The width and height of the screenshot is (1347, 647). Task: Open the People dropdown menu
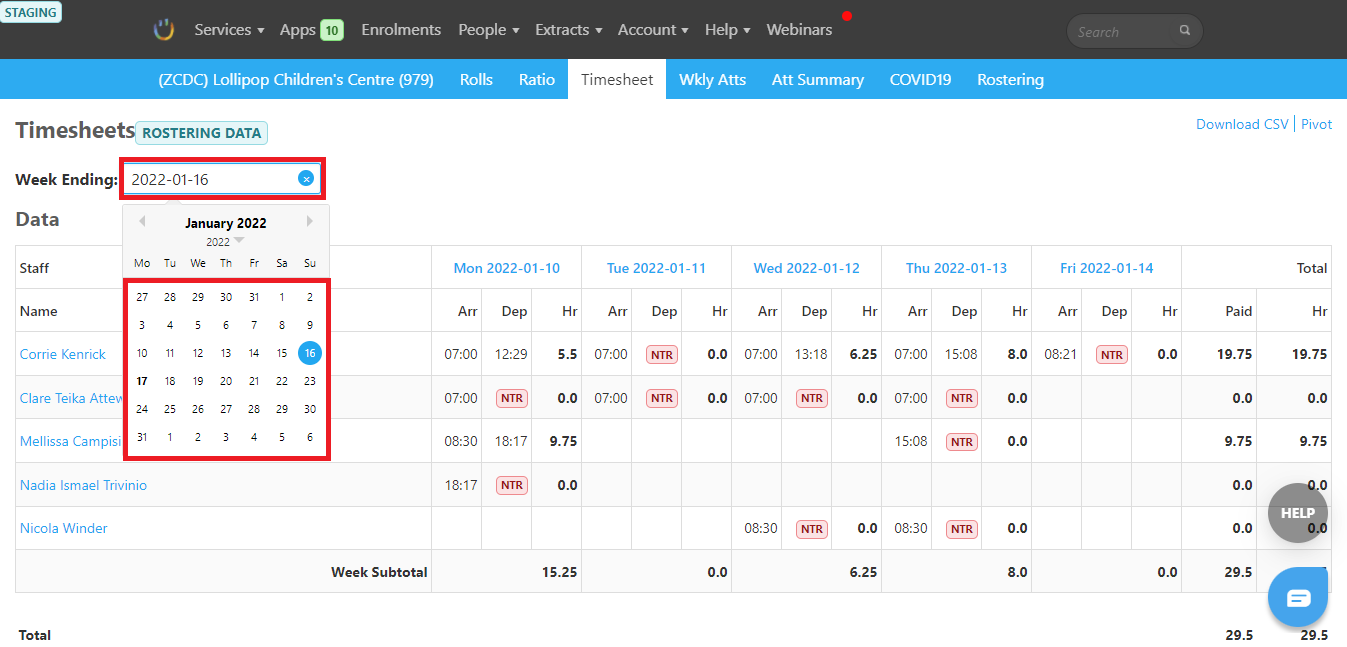click(x=489, y=30)
